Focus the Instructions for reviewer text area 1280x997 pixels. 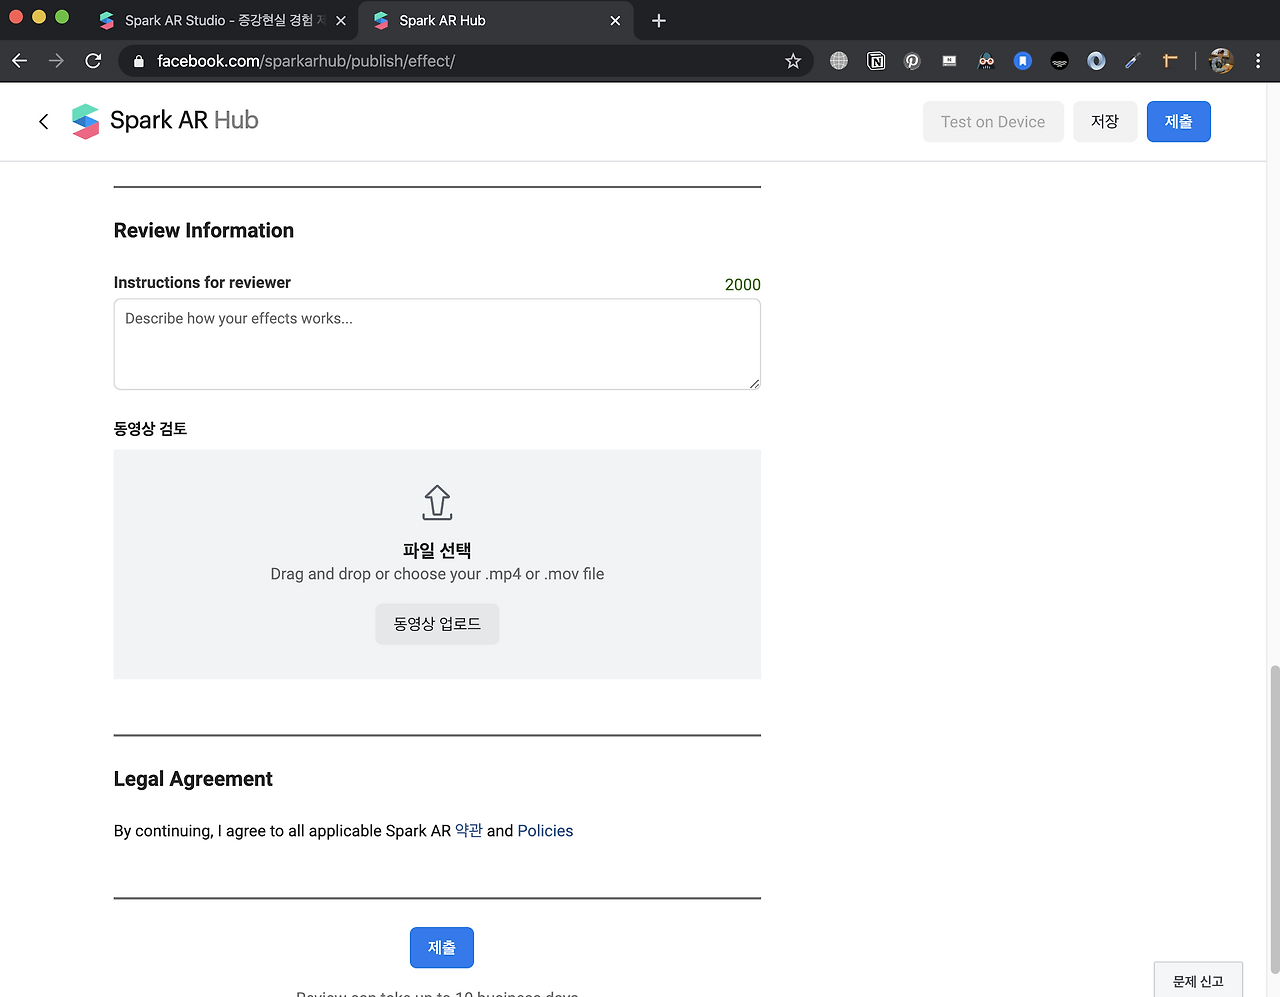(437, 344)
